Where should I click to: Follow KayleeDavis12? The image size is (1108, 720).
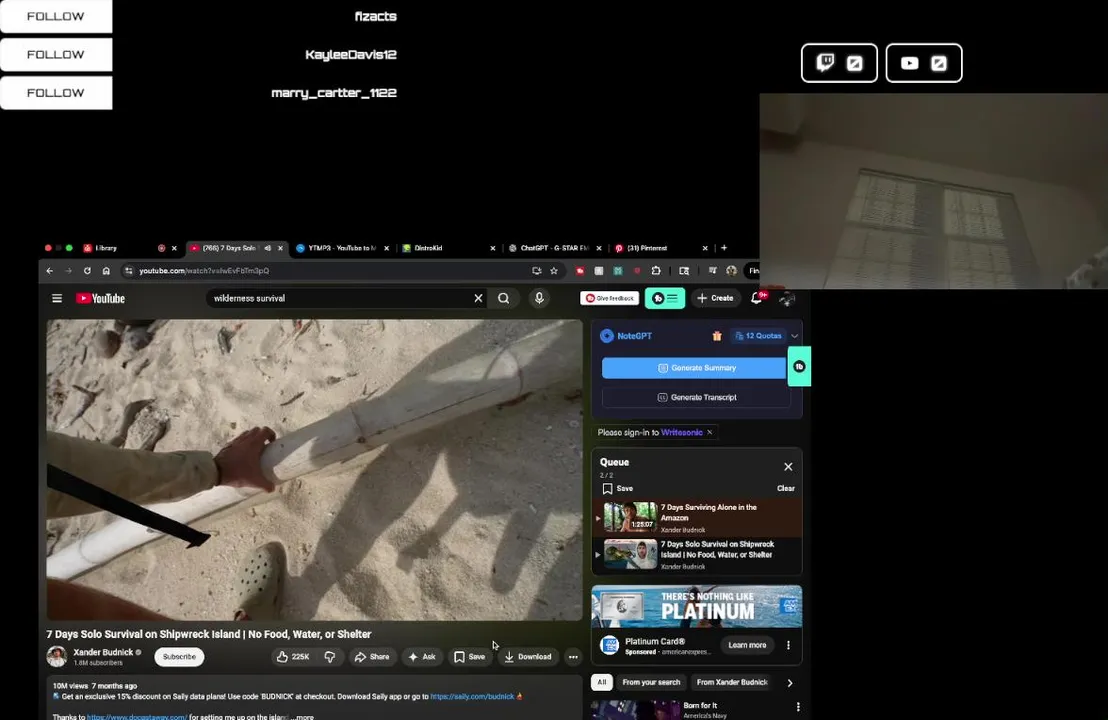(56, 54)
